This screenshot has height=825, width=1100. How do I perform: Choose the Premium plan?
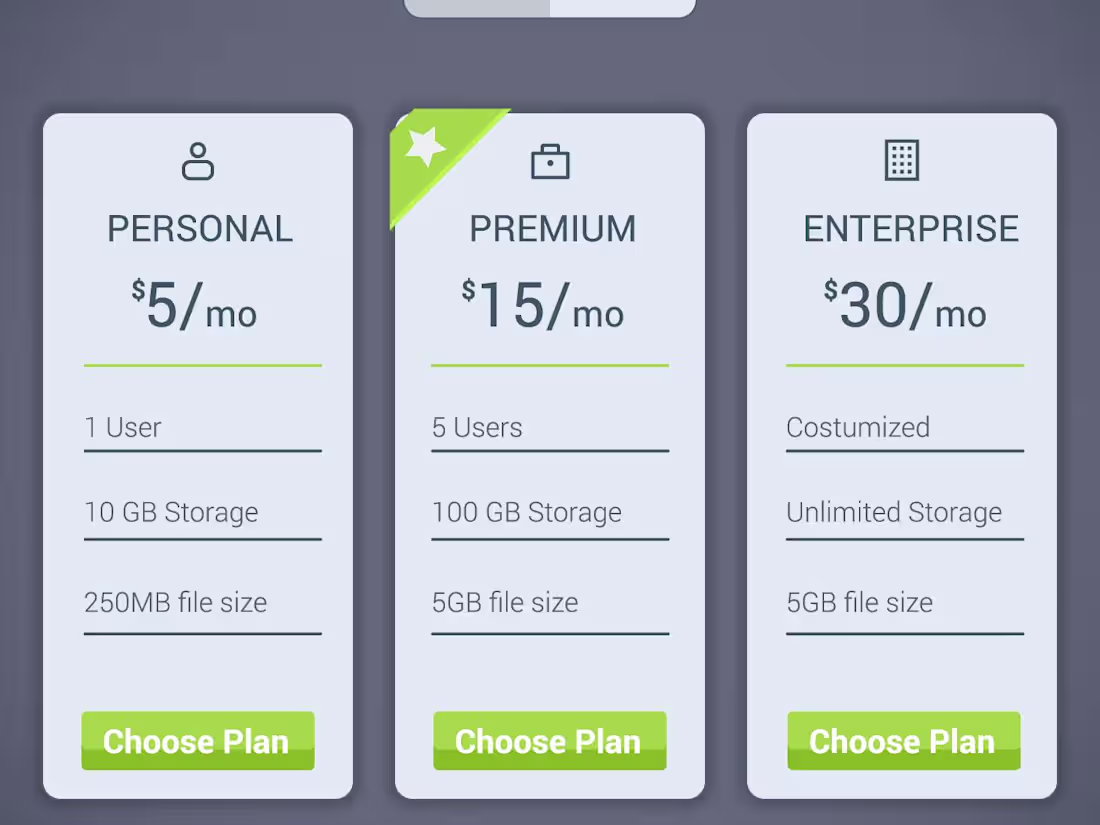point(549,741)
